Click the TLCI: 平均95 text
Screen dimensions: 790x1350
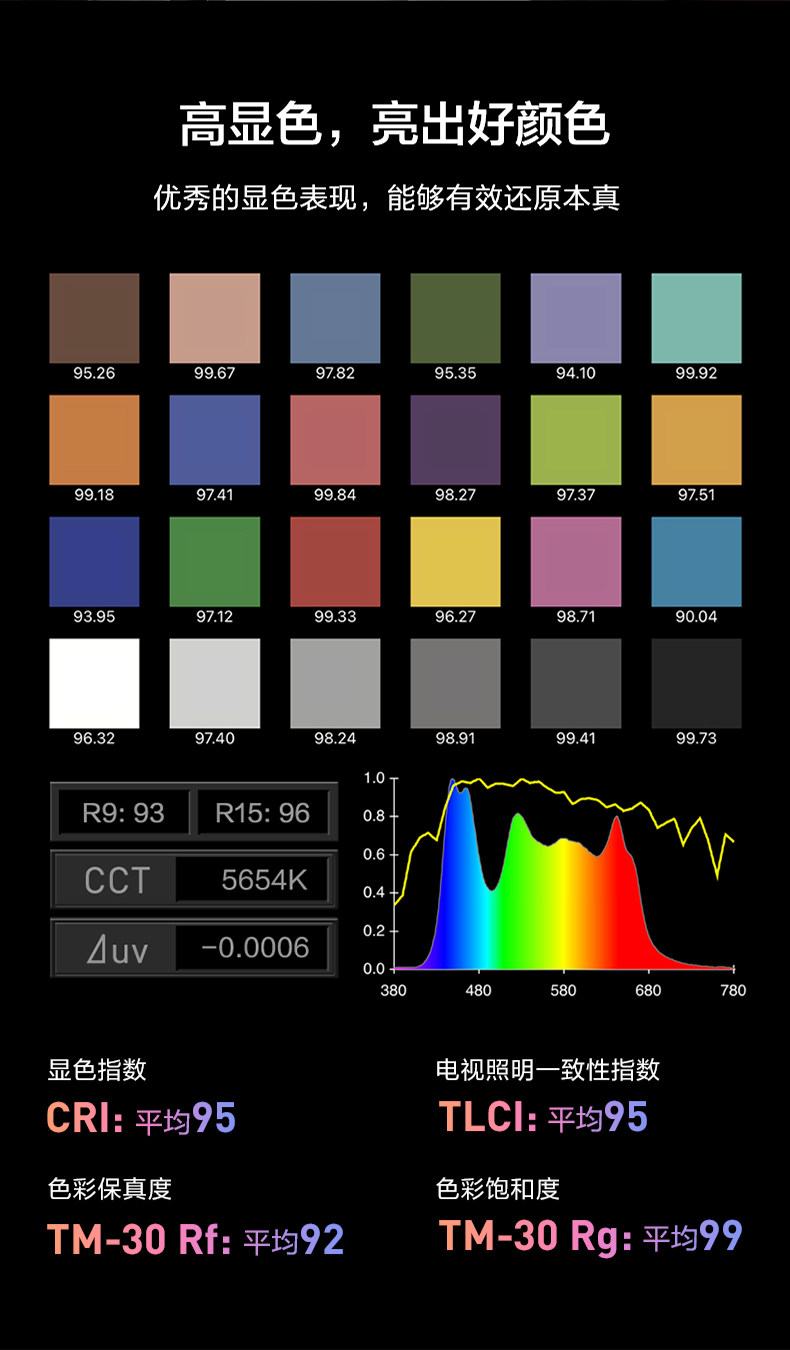[x=544, y=1117]
